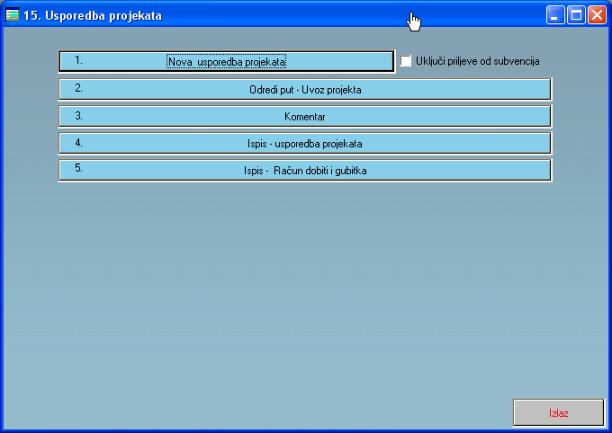
Task: Click the red Izlaz exit button
Action: point(558,413)
